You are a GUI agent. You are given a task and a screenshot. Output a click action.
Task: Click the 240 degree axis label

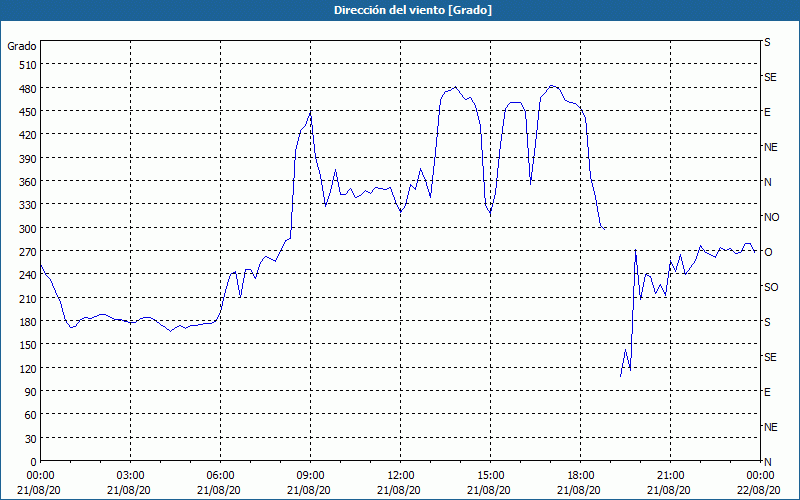28,276
